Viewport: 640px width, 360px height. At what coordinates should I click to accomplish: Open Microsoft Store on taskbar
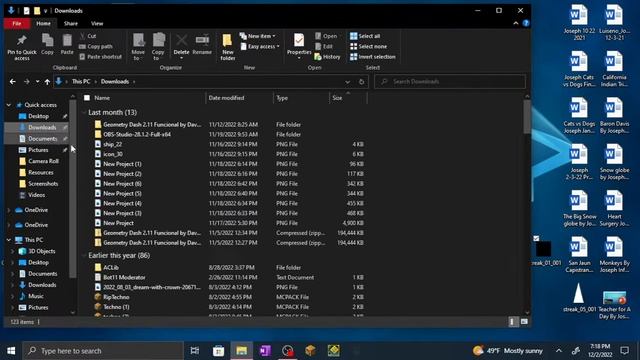point(218,351)
